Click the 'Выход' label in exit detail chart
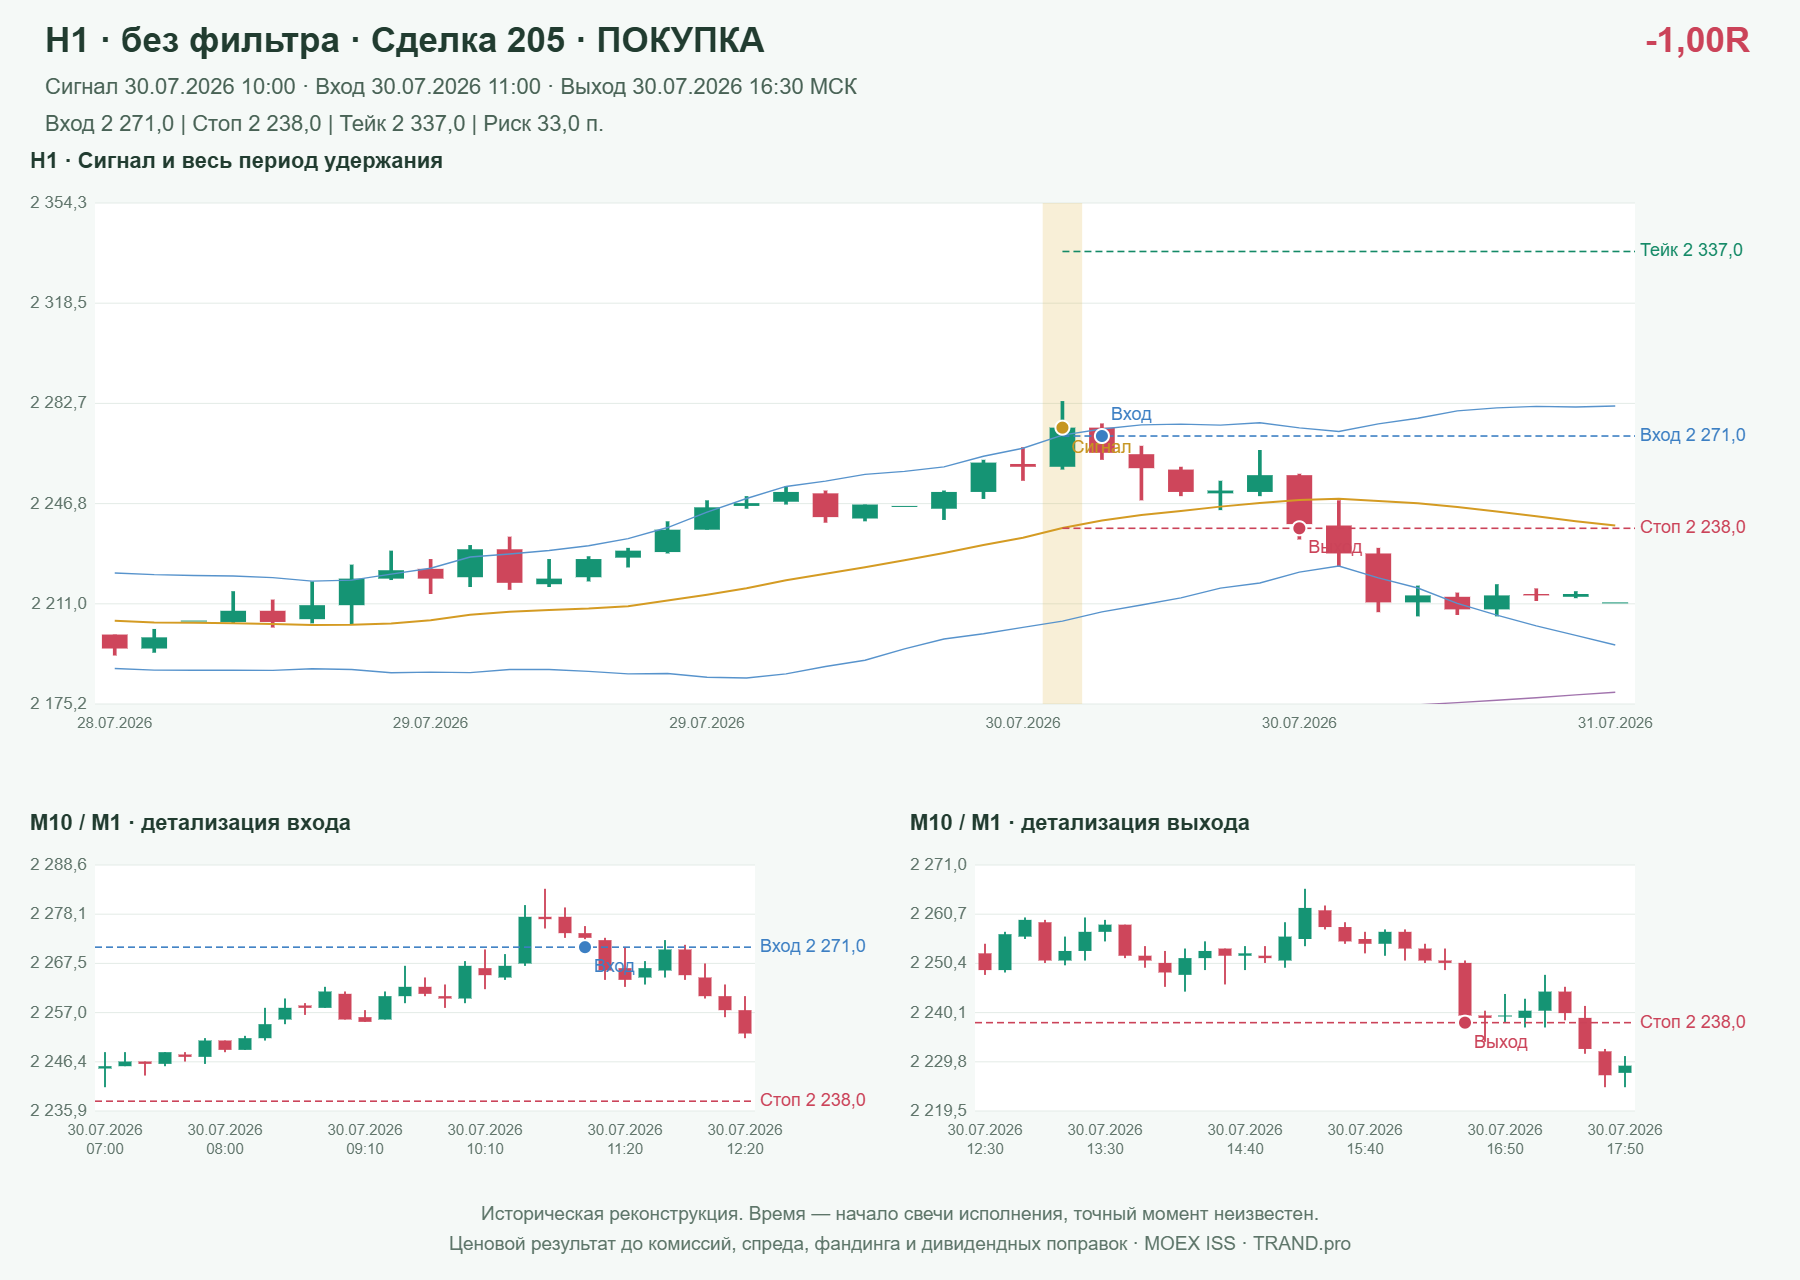1800x1280 pixels. point(1501,1042)
